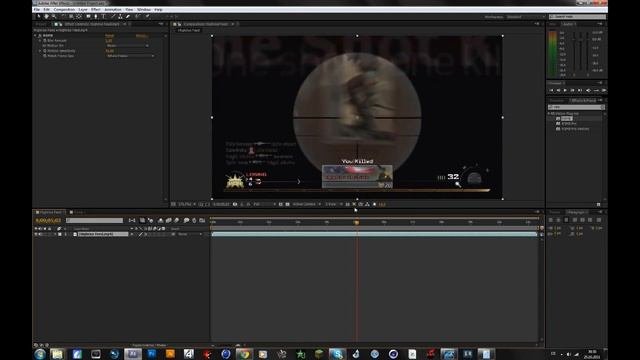Switch to the Project panel tab

tap(41, 24)
